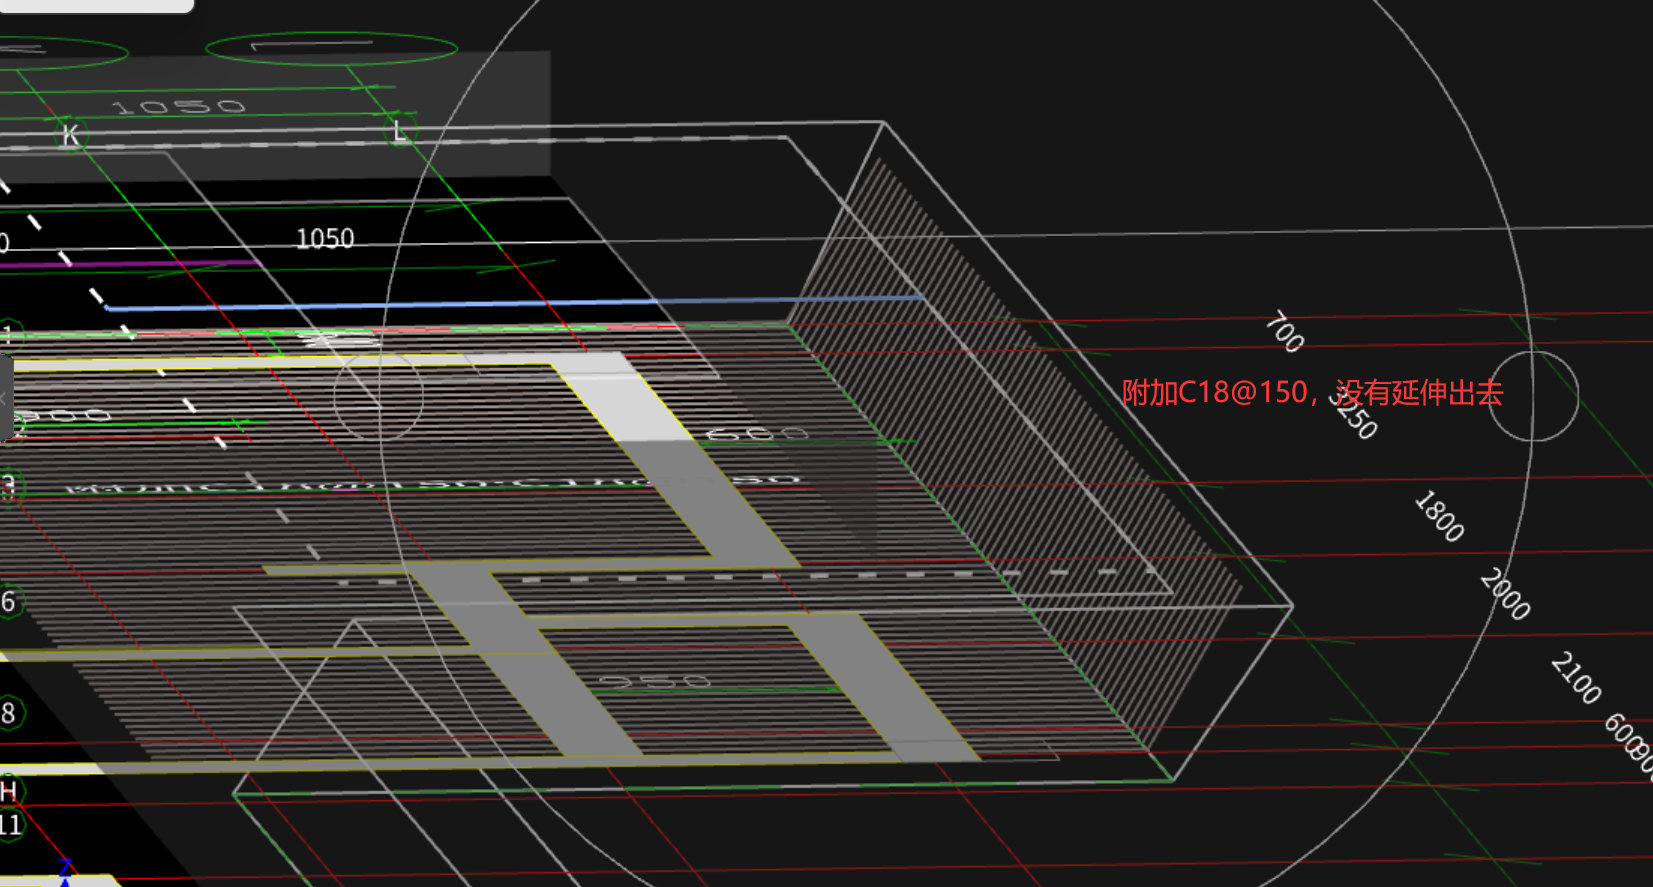Select the axis bubble labeled K

(69, 135)
